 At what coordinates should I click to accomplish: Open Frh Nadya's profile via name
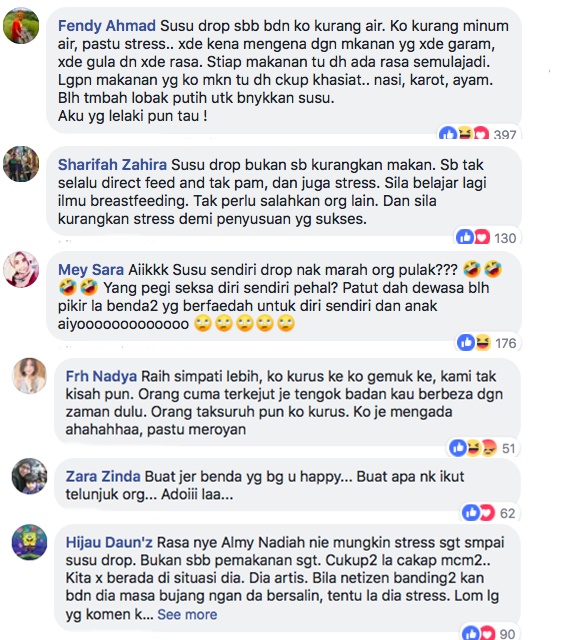[101, 376]
